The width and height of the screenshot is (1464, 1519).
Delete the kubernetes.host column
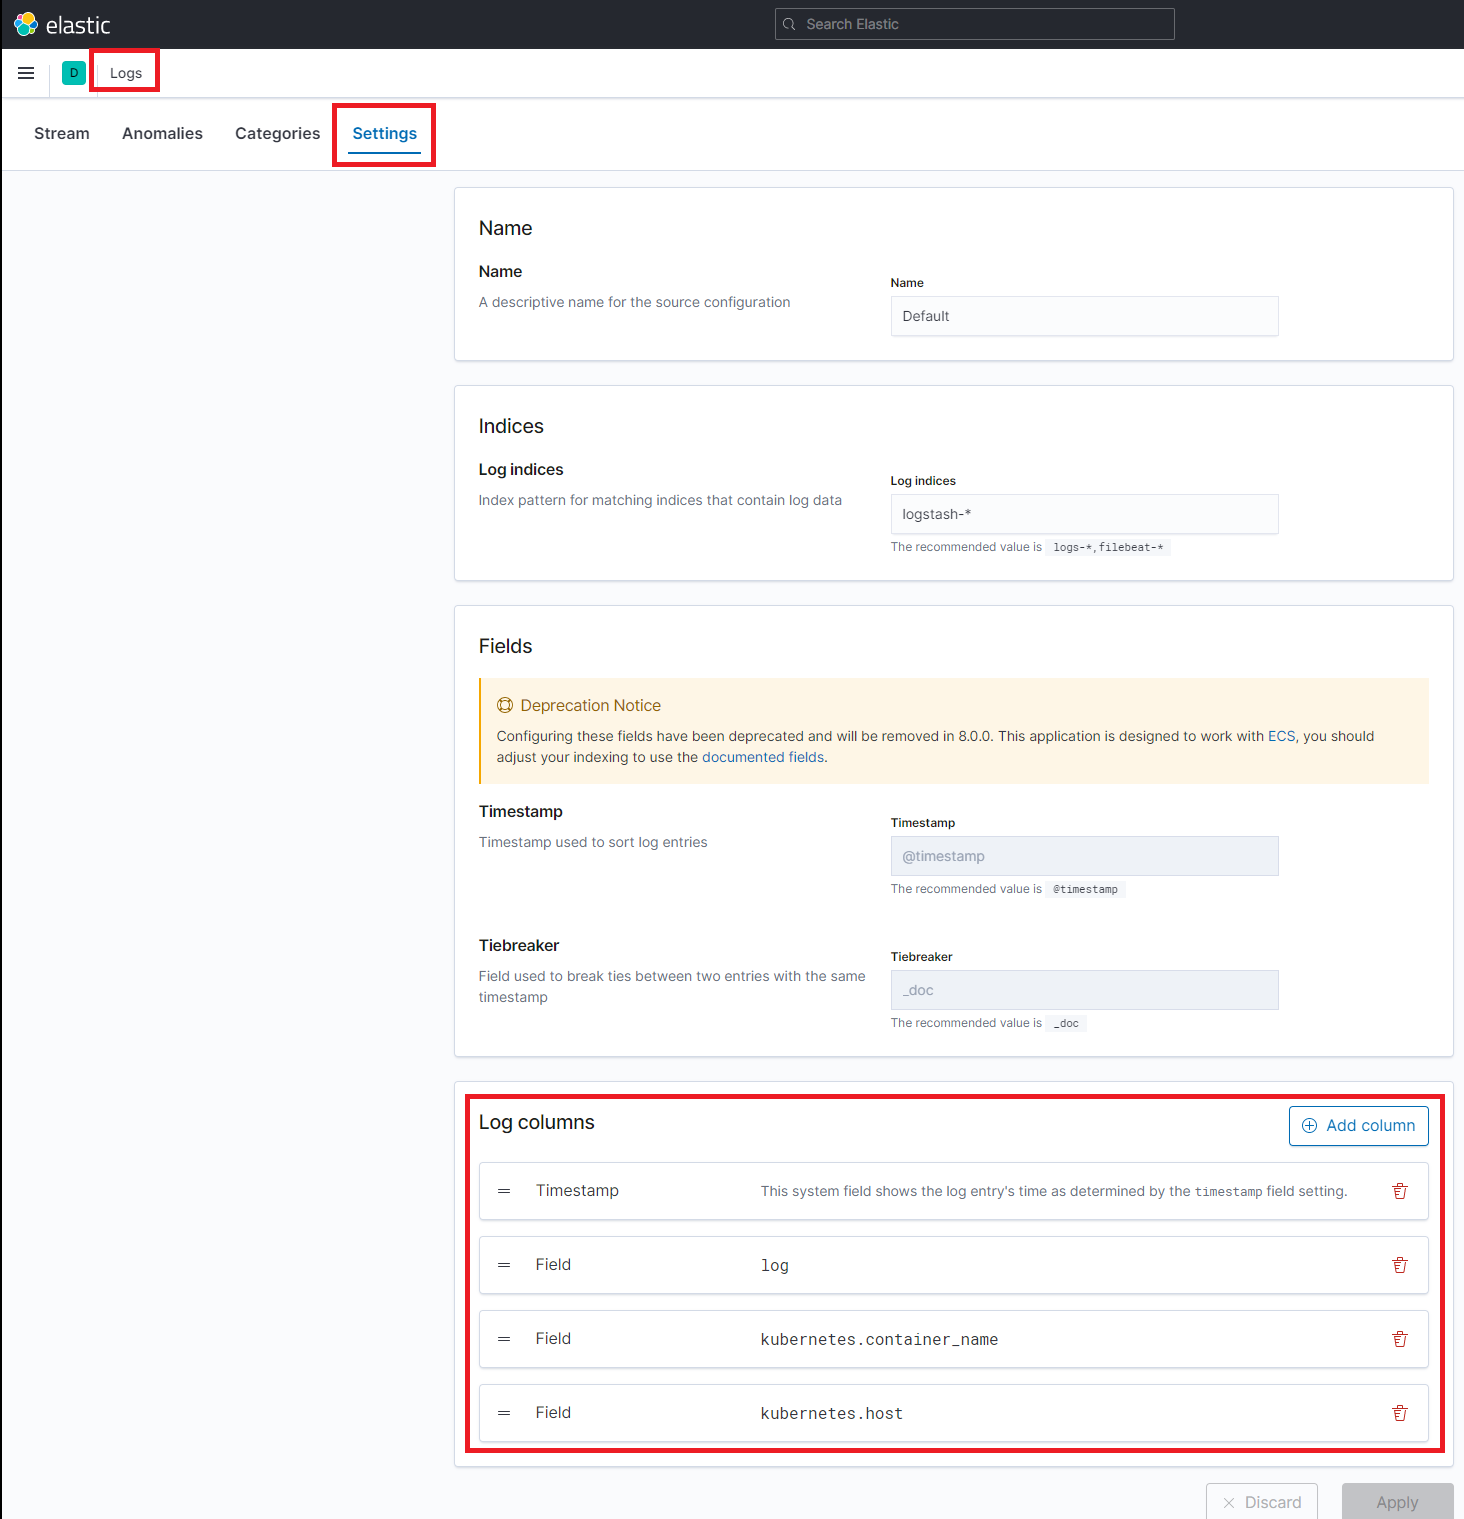1400,1413
